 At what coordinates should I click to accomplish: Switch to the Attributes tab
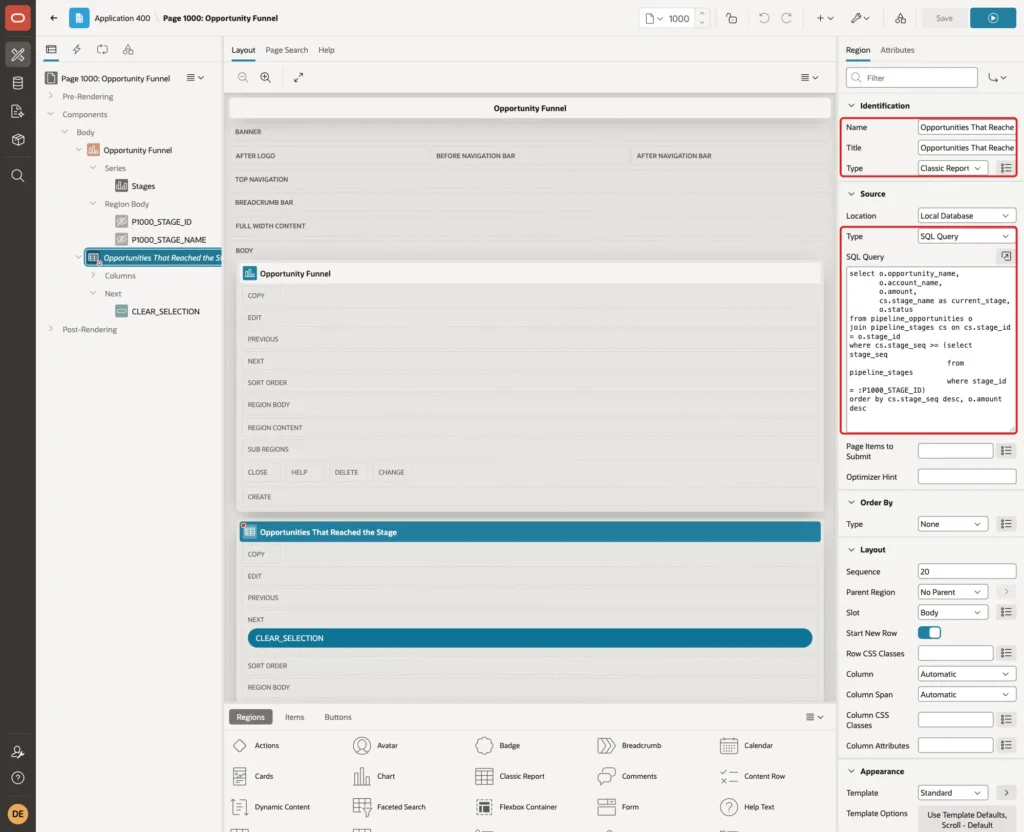pos(897,50)
